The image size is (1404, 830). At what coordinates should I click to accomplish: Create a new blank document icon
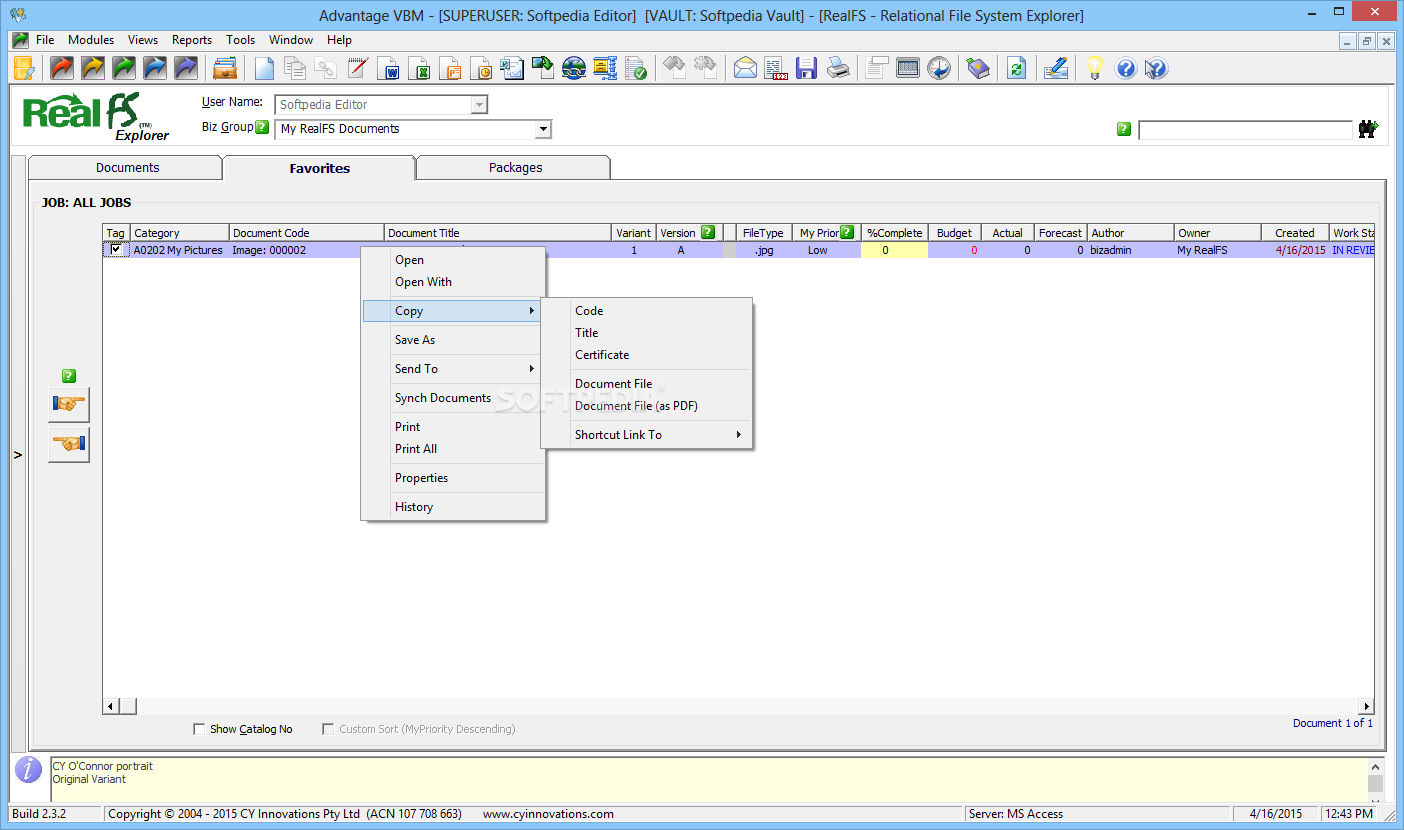(x=264, y=68)
